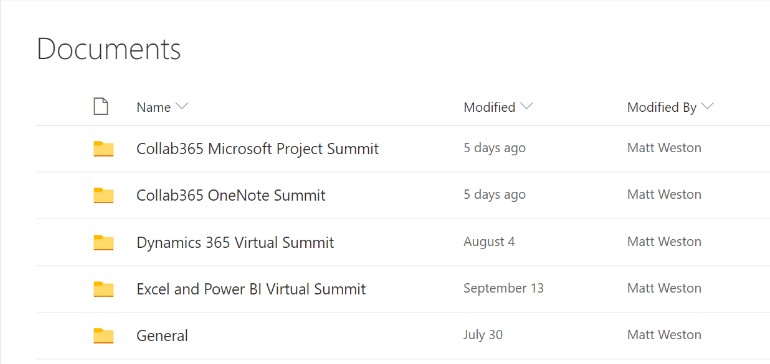
Task: Click the file type icon in header
Action: click(101, 107)
